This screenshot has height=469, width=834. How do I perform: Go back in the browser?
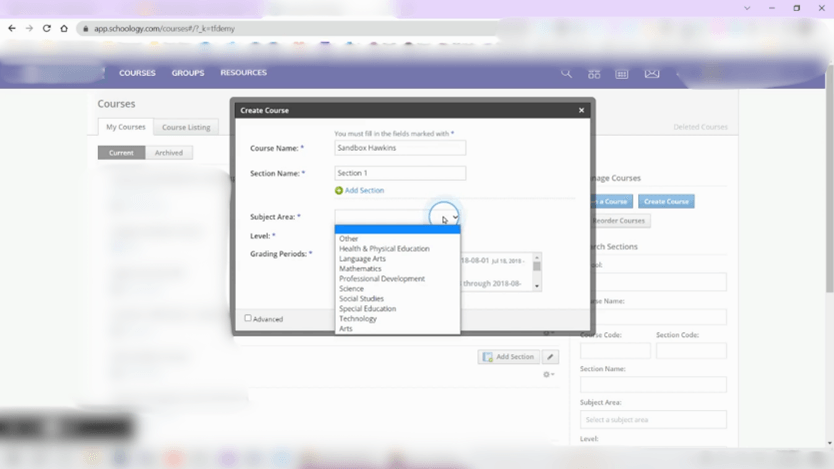(x=12, y=28)
